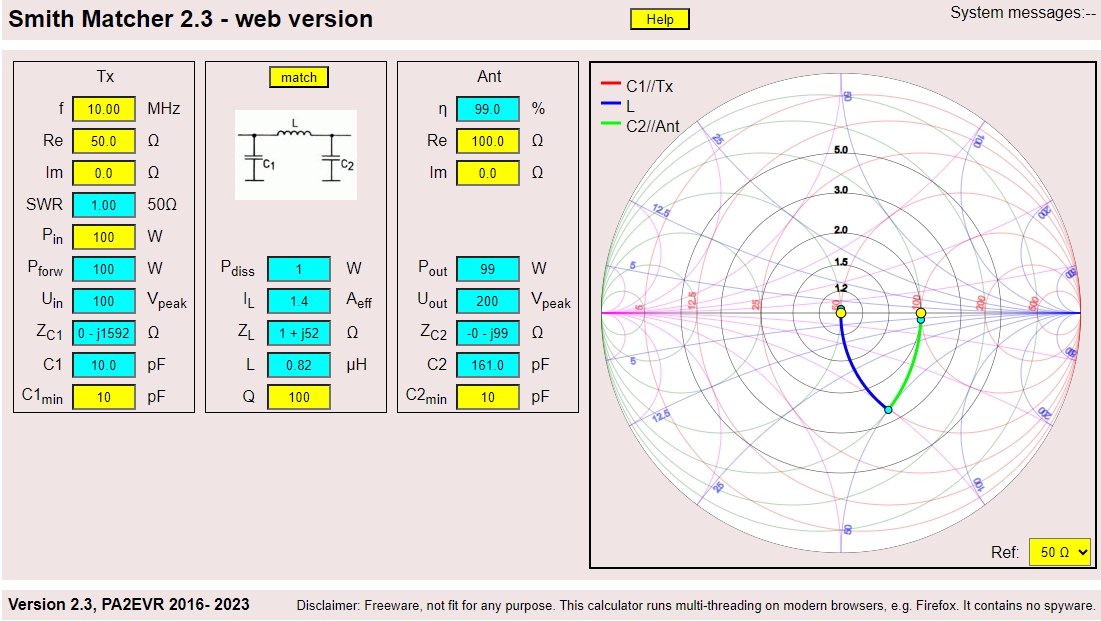Click the Tx Im 0.0 field

[x=104, y=173]
